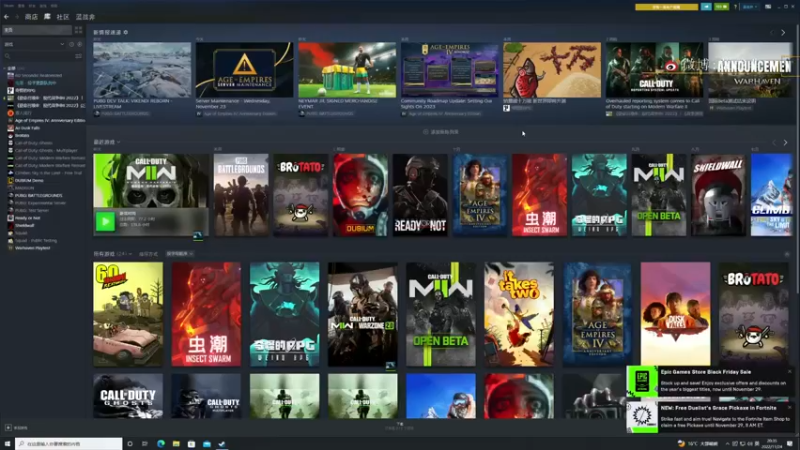
Task: Switch to the 库 library tab
Action: [47, 17]
